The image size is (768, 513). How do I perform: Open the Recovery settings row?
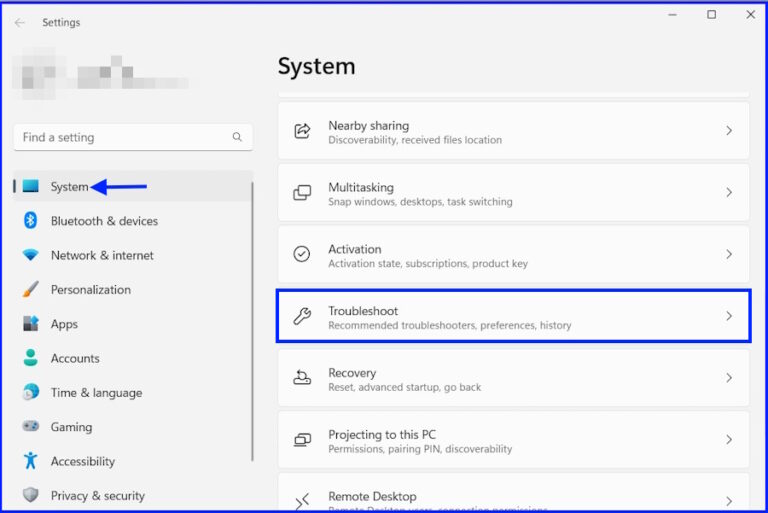(x=513, y=378)
